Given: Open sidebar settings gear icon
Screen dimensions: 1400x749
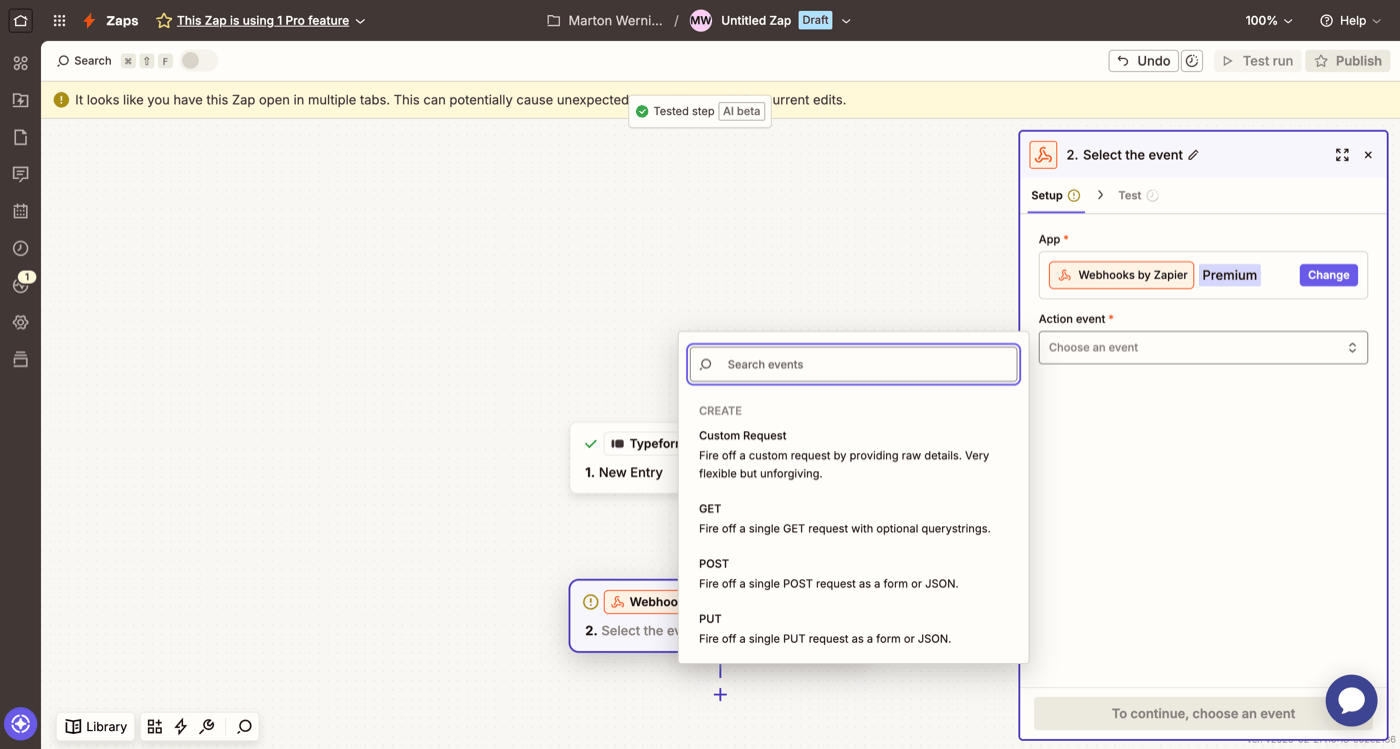Looking at the screenshot, I should click(20, 322).
